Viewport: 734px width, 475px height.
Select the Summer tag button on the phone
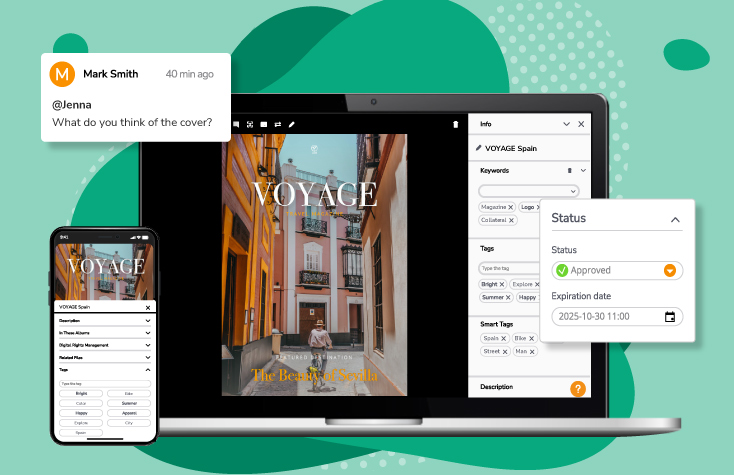[x=129, y=403]
